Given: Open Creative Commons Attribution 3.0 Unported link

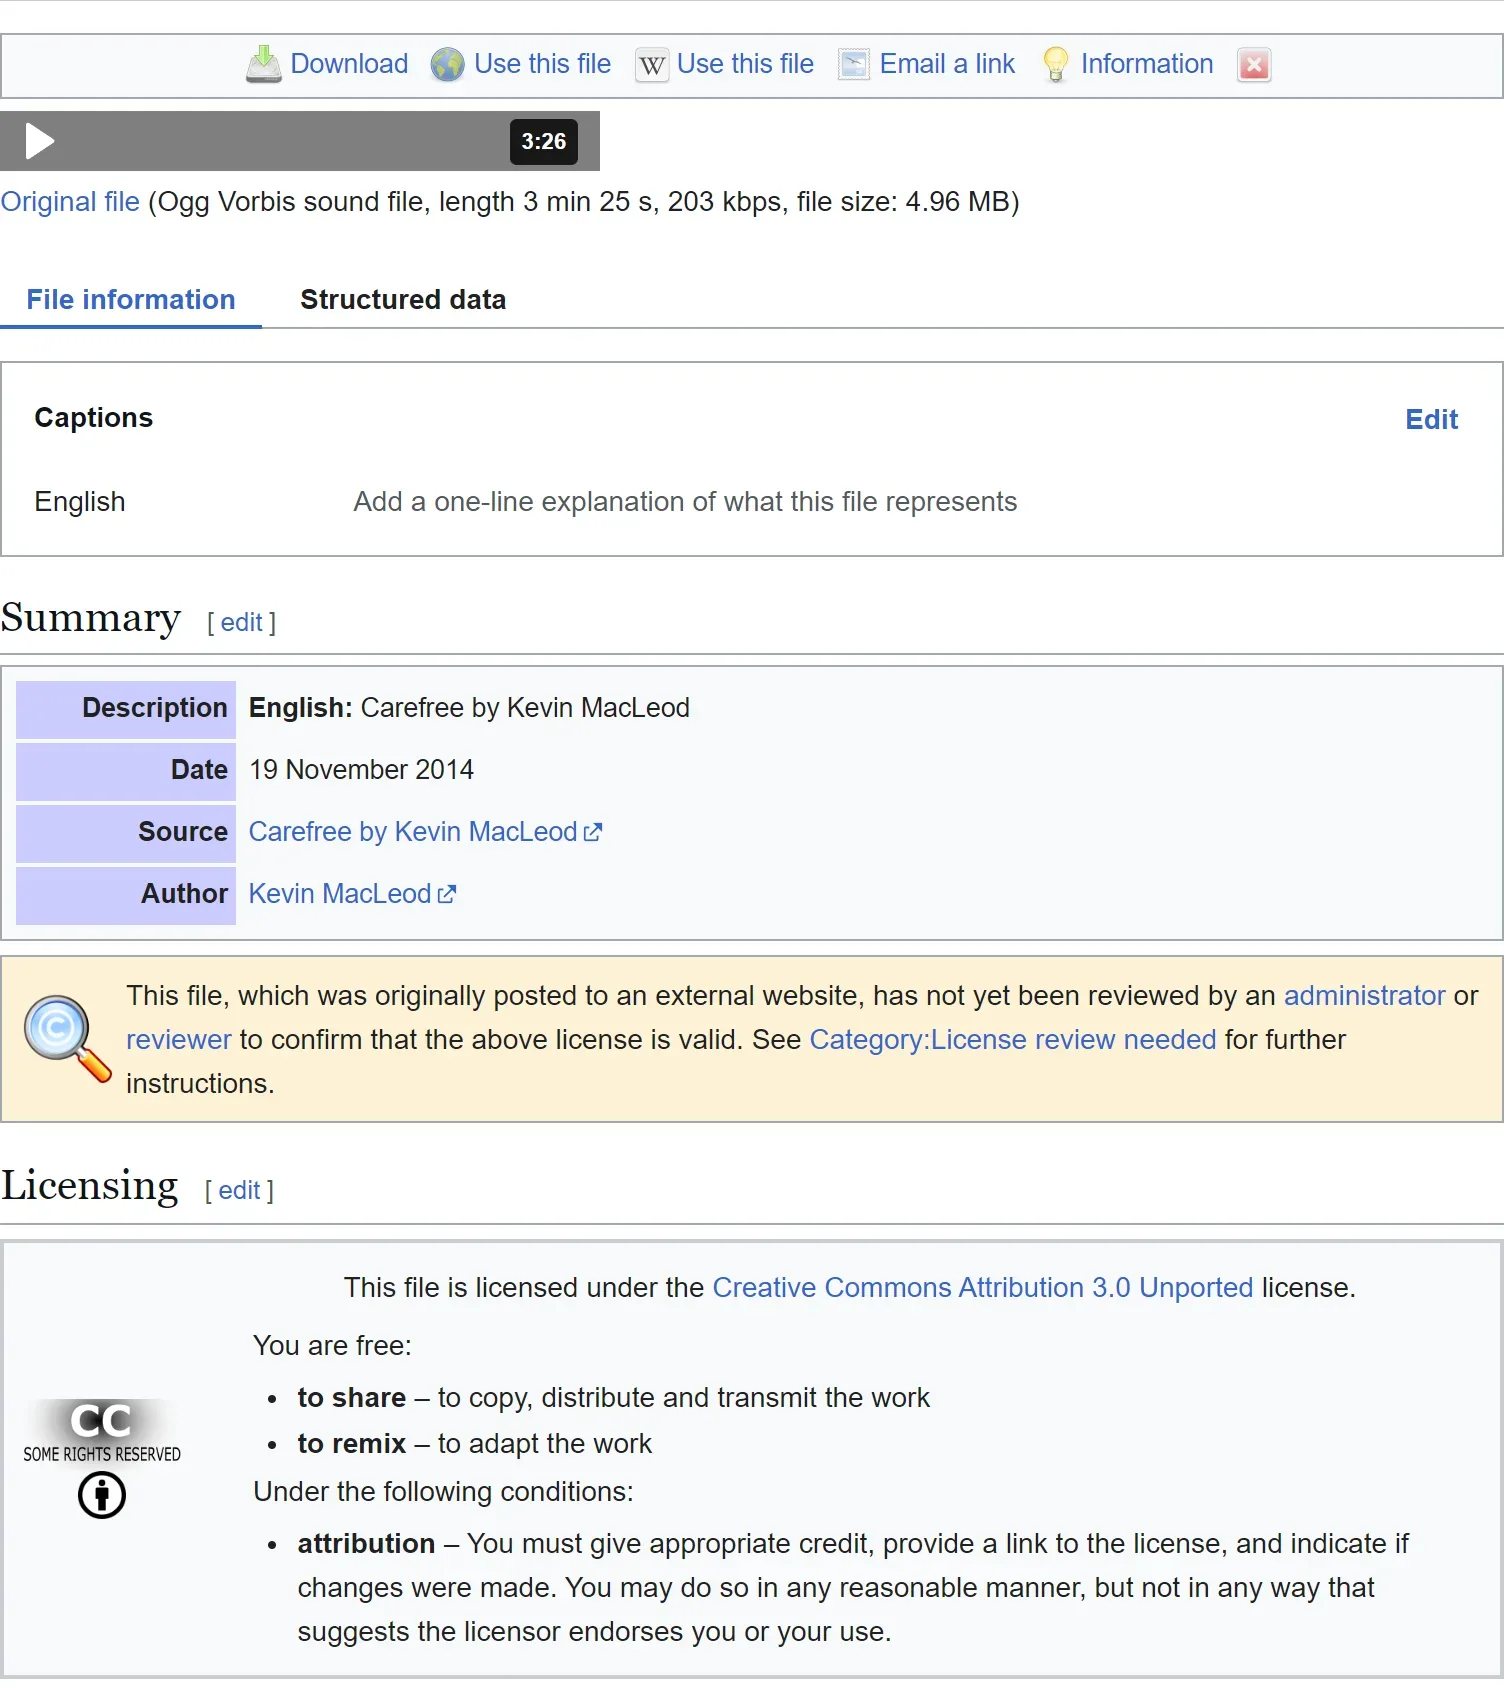Looking at the screenshot, I should (982, 1288).
